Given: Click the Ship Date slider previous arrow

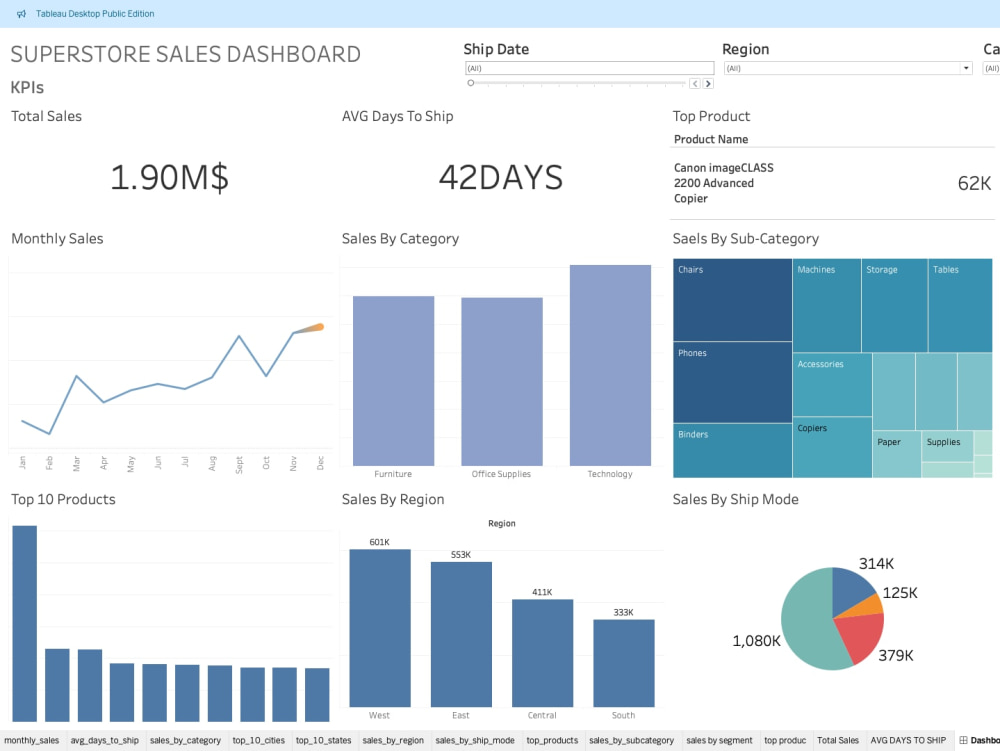Looking at the screenshot, I should pos(695,84).
